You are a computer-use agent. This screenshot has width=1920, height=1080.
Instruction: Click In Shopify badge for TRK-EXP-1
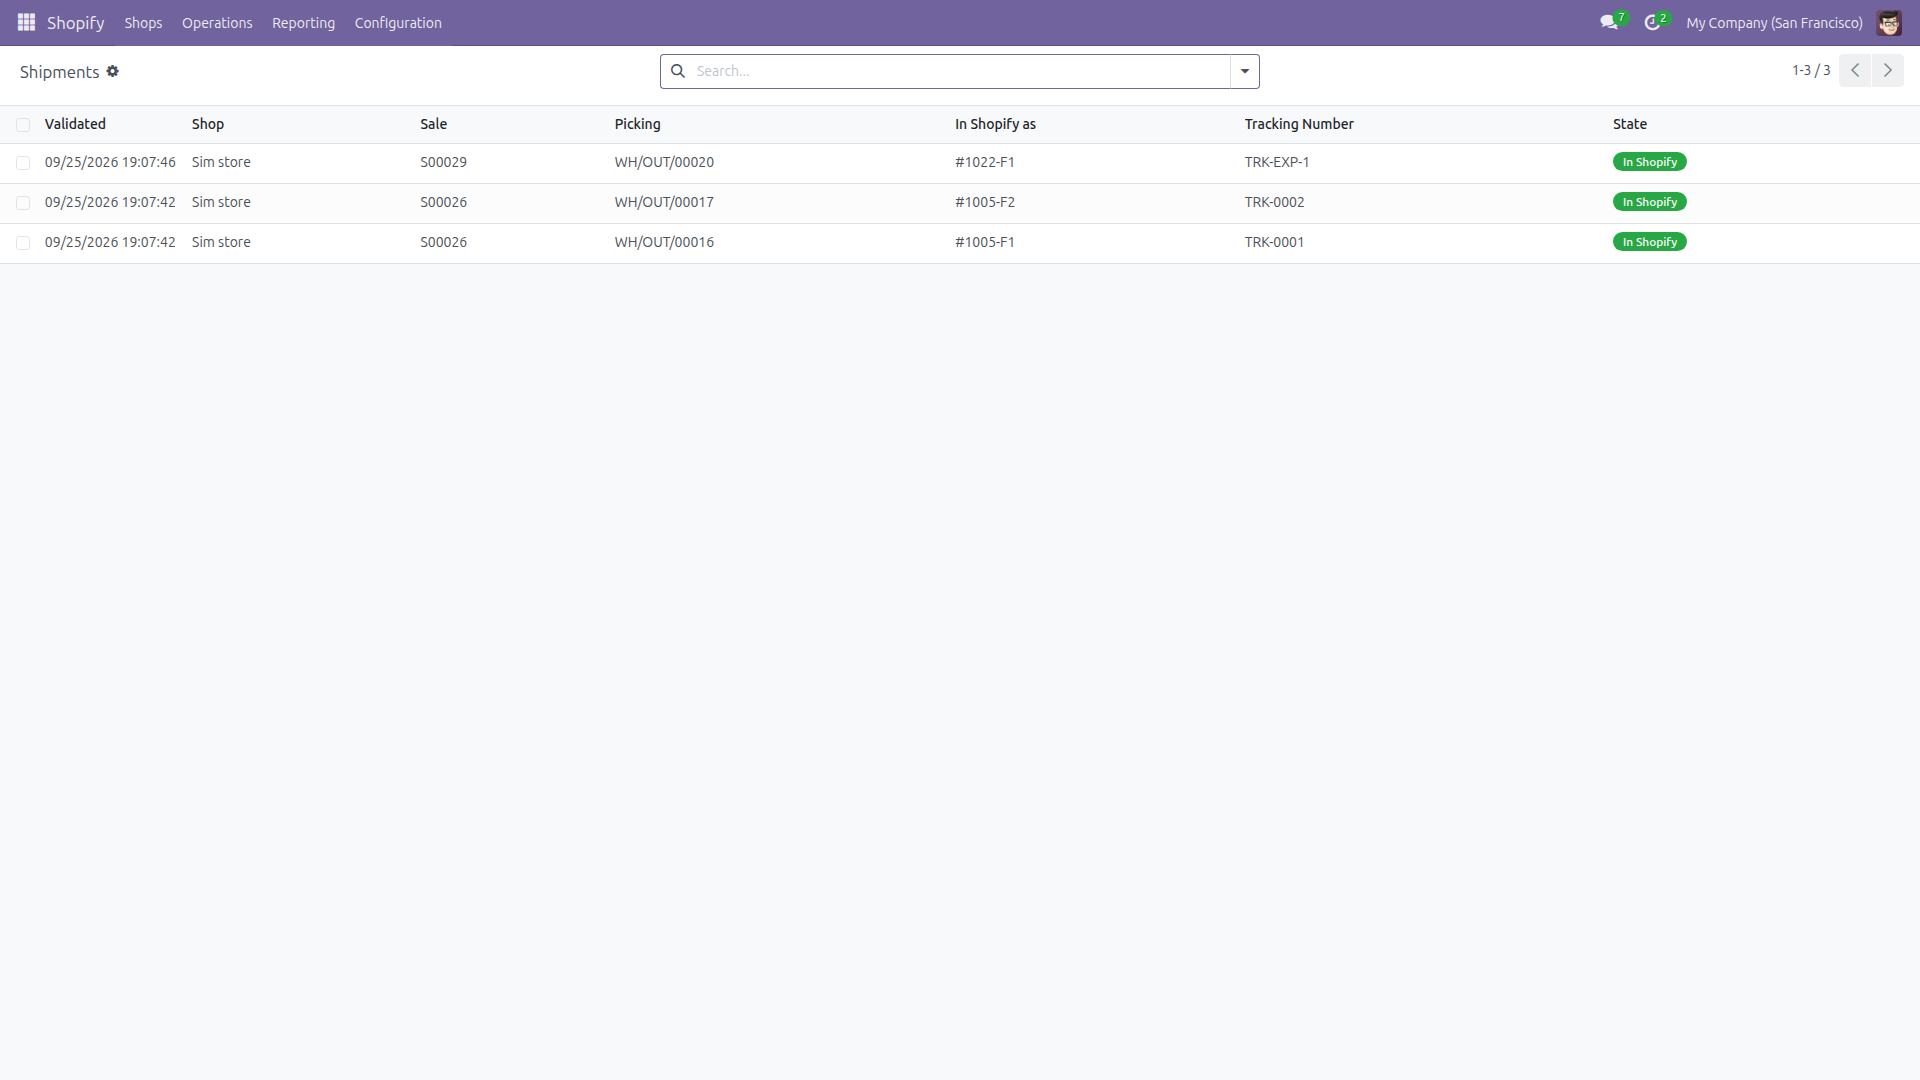1649,162
